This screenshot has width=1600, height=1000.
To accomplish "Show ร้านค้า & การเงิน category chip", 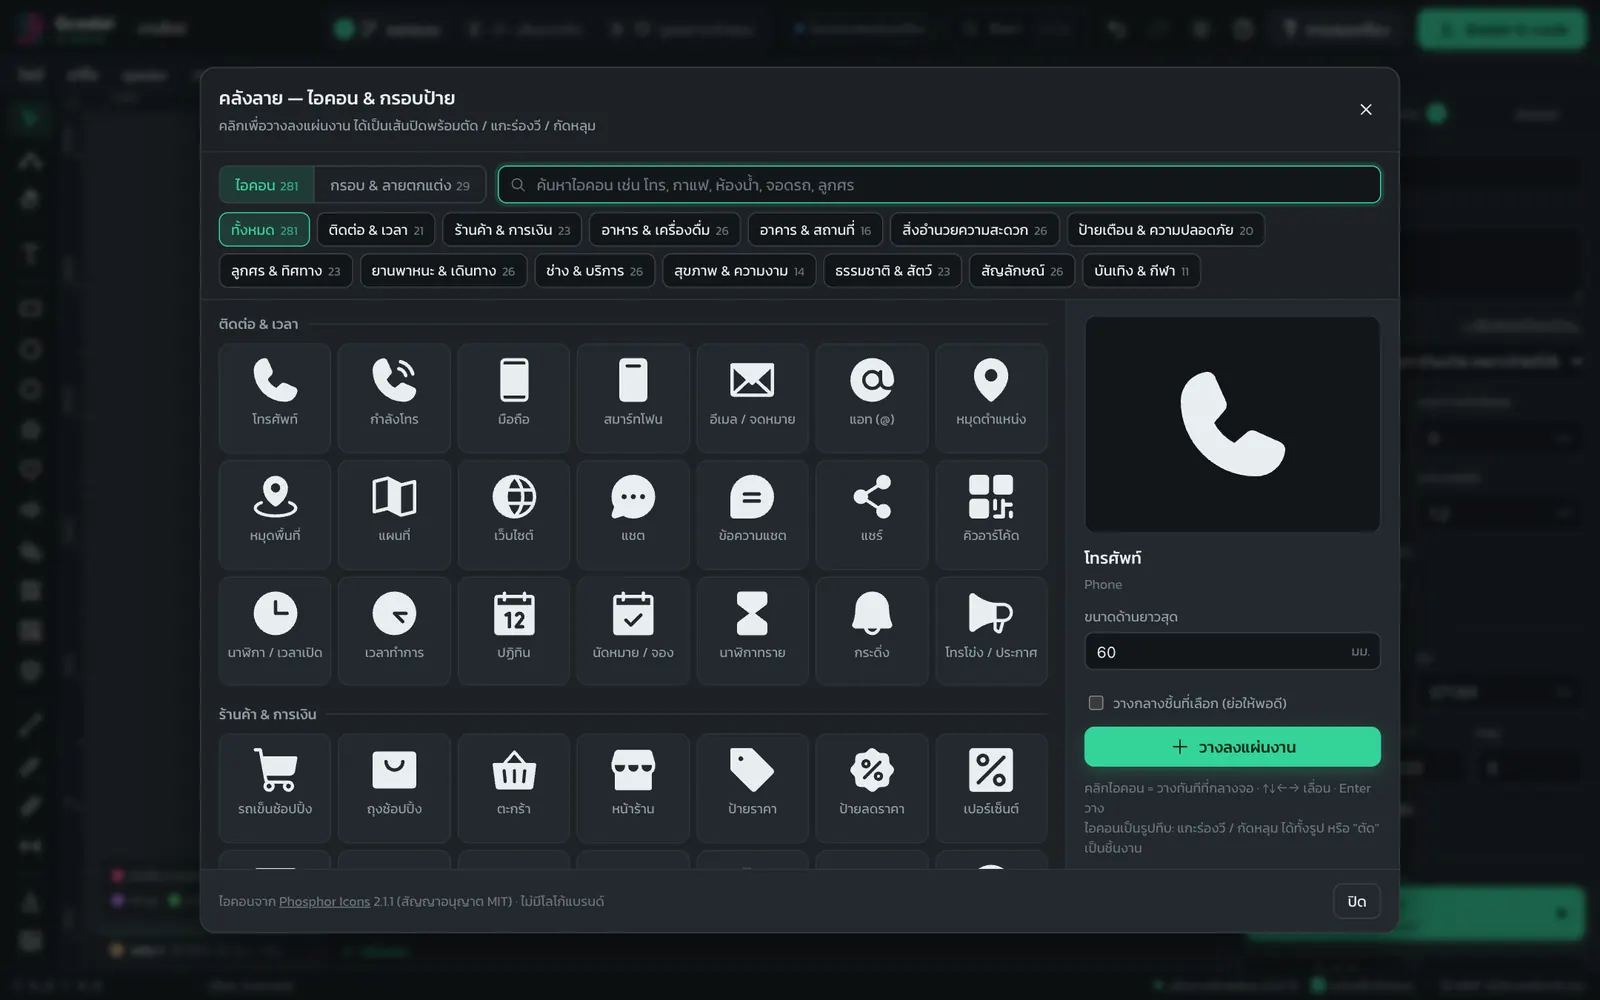I will pyautogui.click(x=512, y=230).
